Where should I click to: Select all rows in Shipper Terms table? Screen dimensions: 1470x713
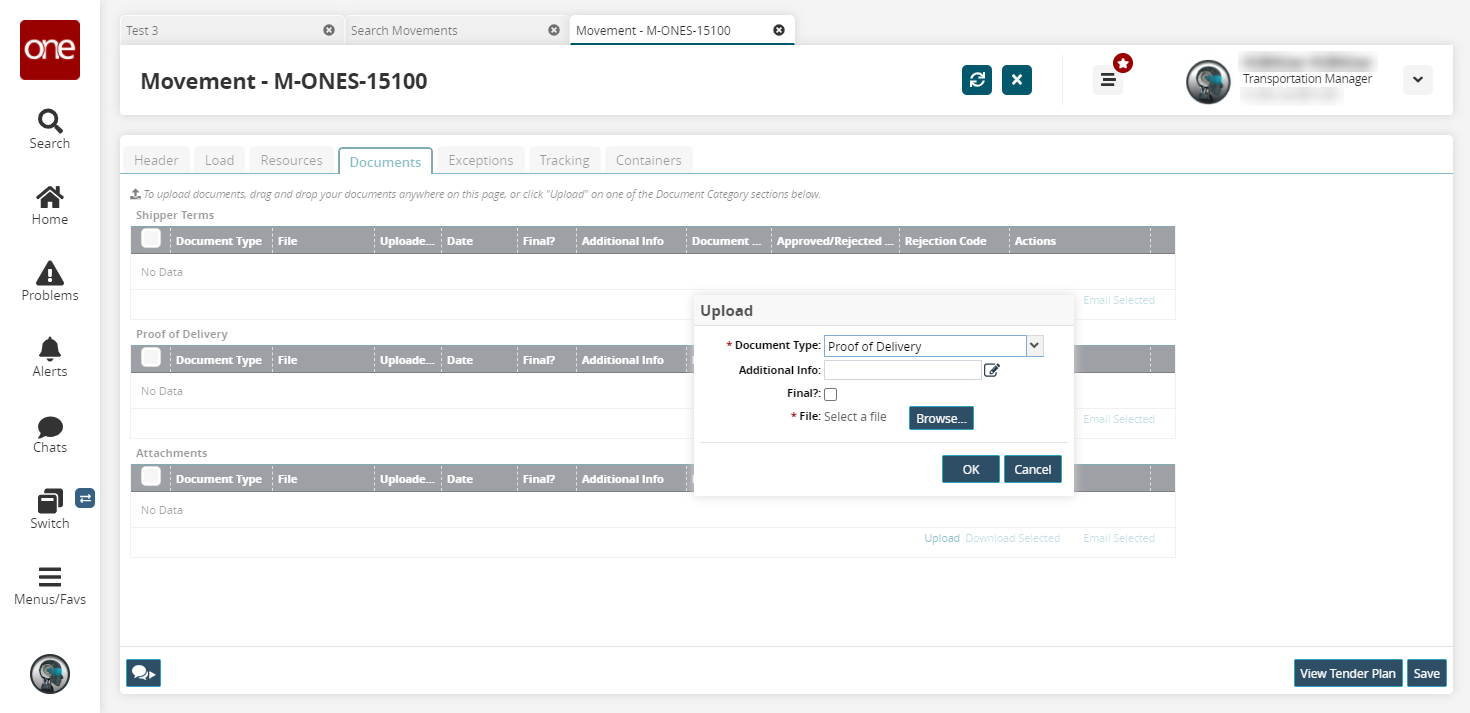pos(151,238)
